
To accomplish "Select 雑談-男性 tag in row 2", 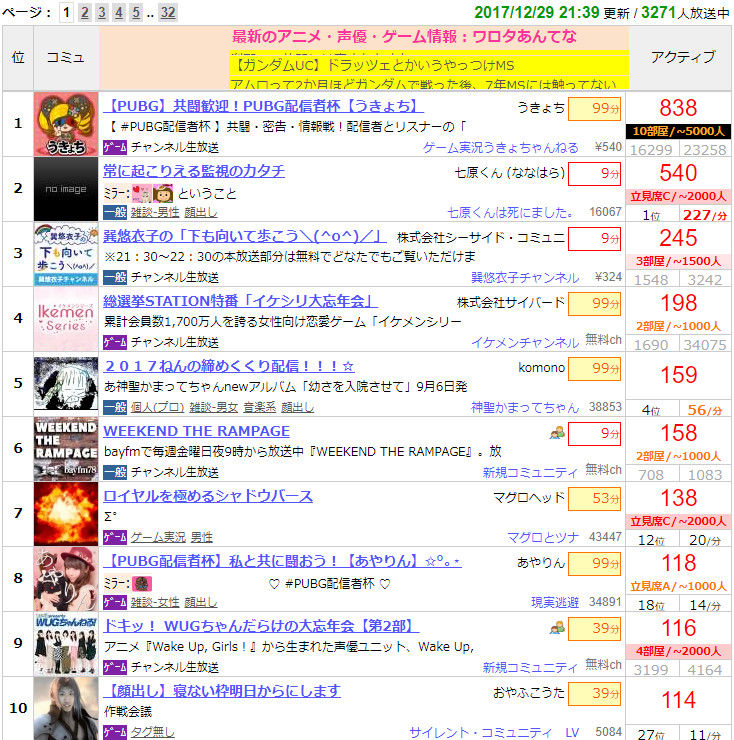I will (x=155, y=213).
